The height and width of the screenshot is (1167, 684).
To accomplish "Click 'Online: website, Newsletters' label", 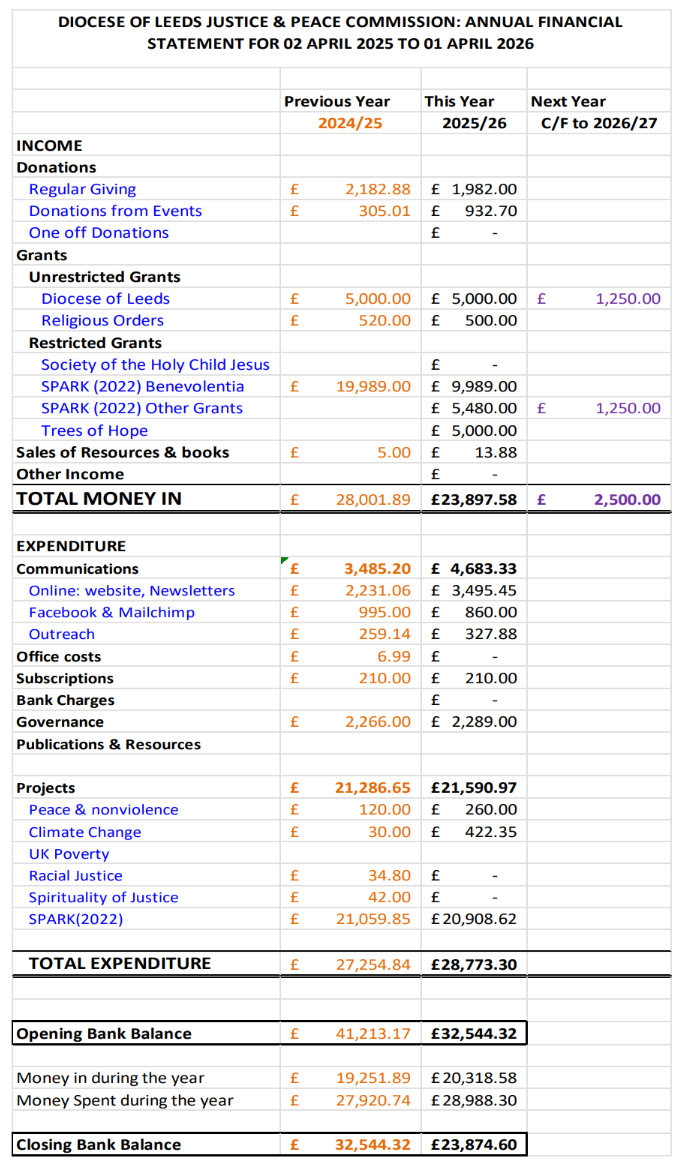I will (132, 590).
